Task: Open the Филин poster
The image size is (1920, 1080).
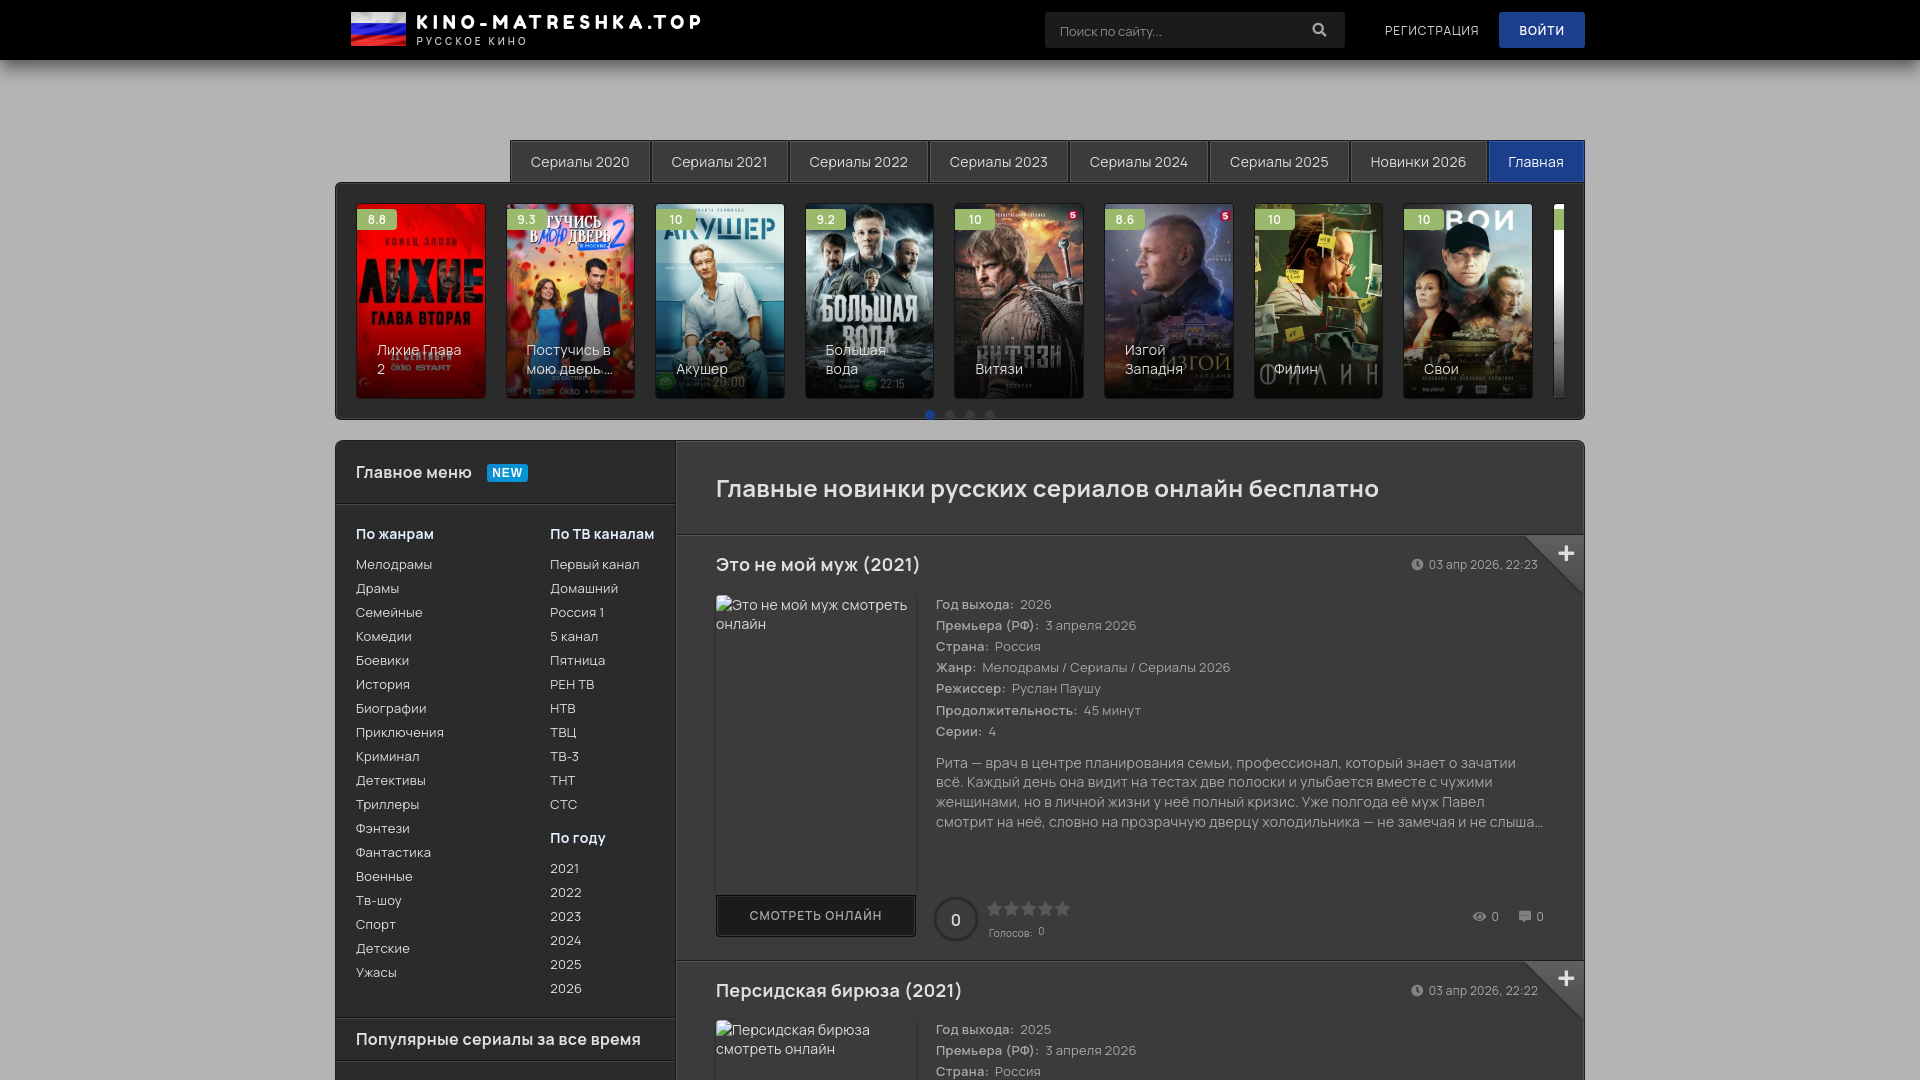Action: pos(1318,301)
